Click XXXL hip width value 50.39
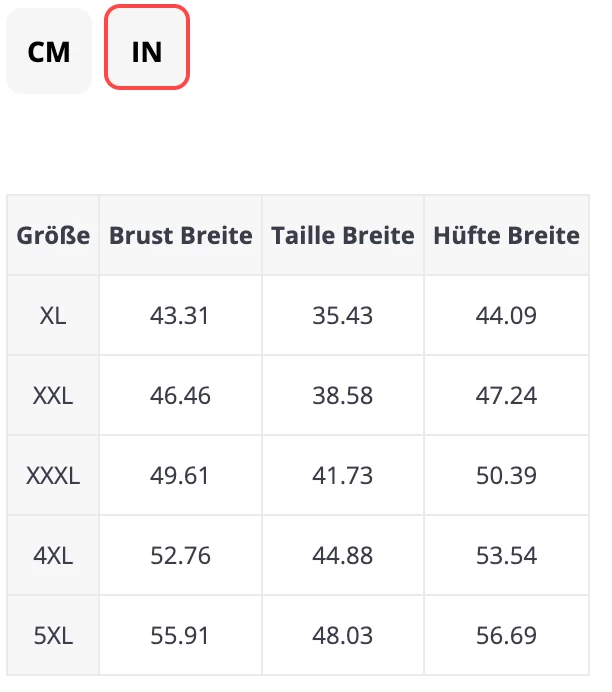 [507, 475]
